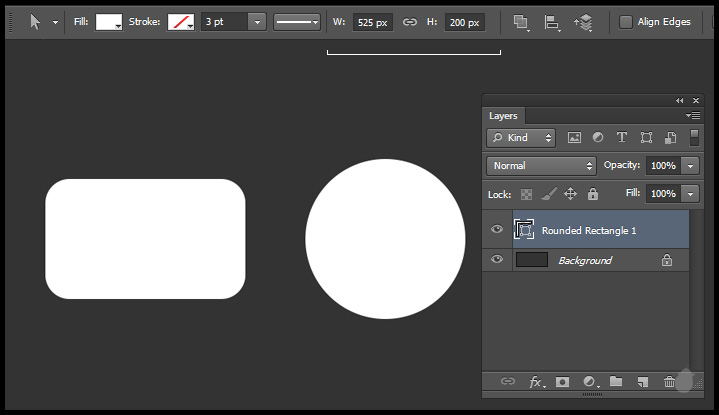The height and width of the screenshot is (415, 719).
Task: Open the path operations icon
Action: (x=521, y=22)
